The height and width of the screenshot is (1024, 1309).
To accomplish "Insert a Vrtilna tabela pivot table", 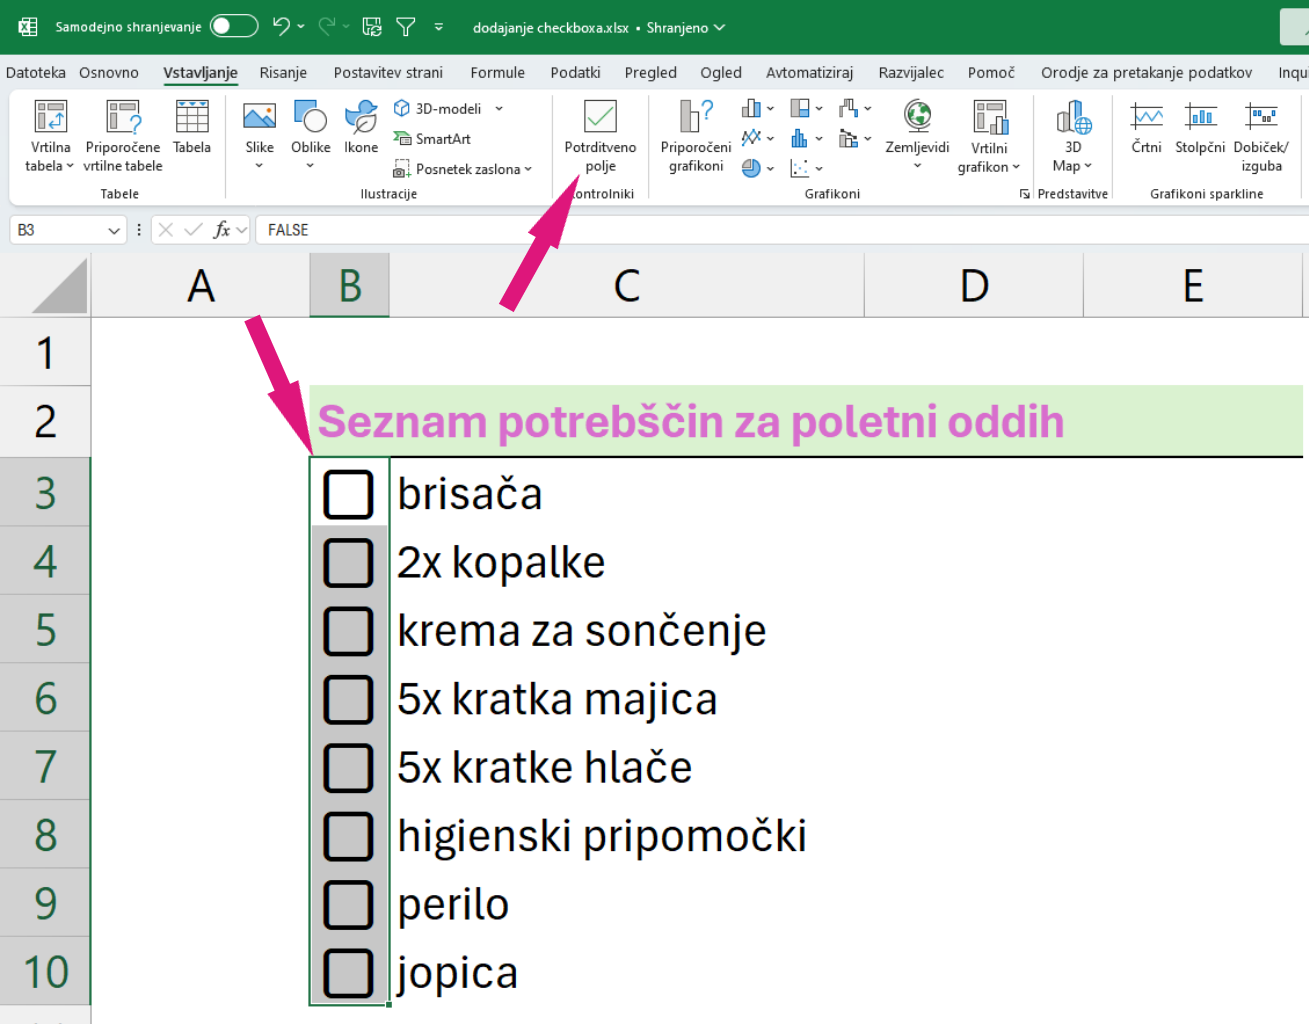I will 50,136.
